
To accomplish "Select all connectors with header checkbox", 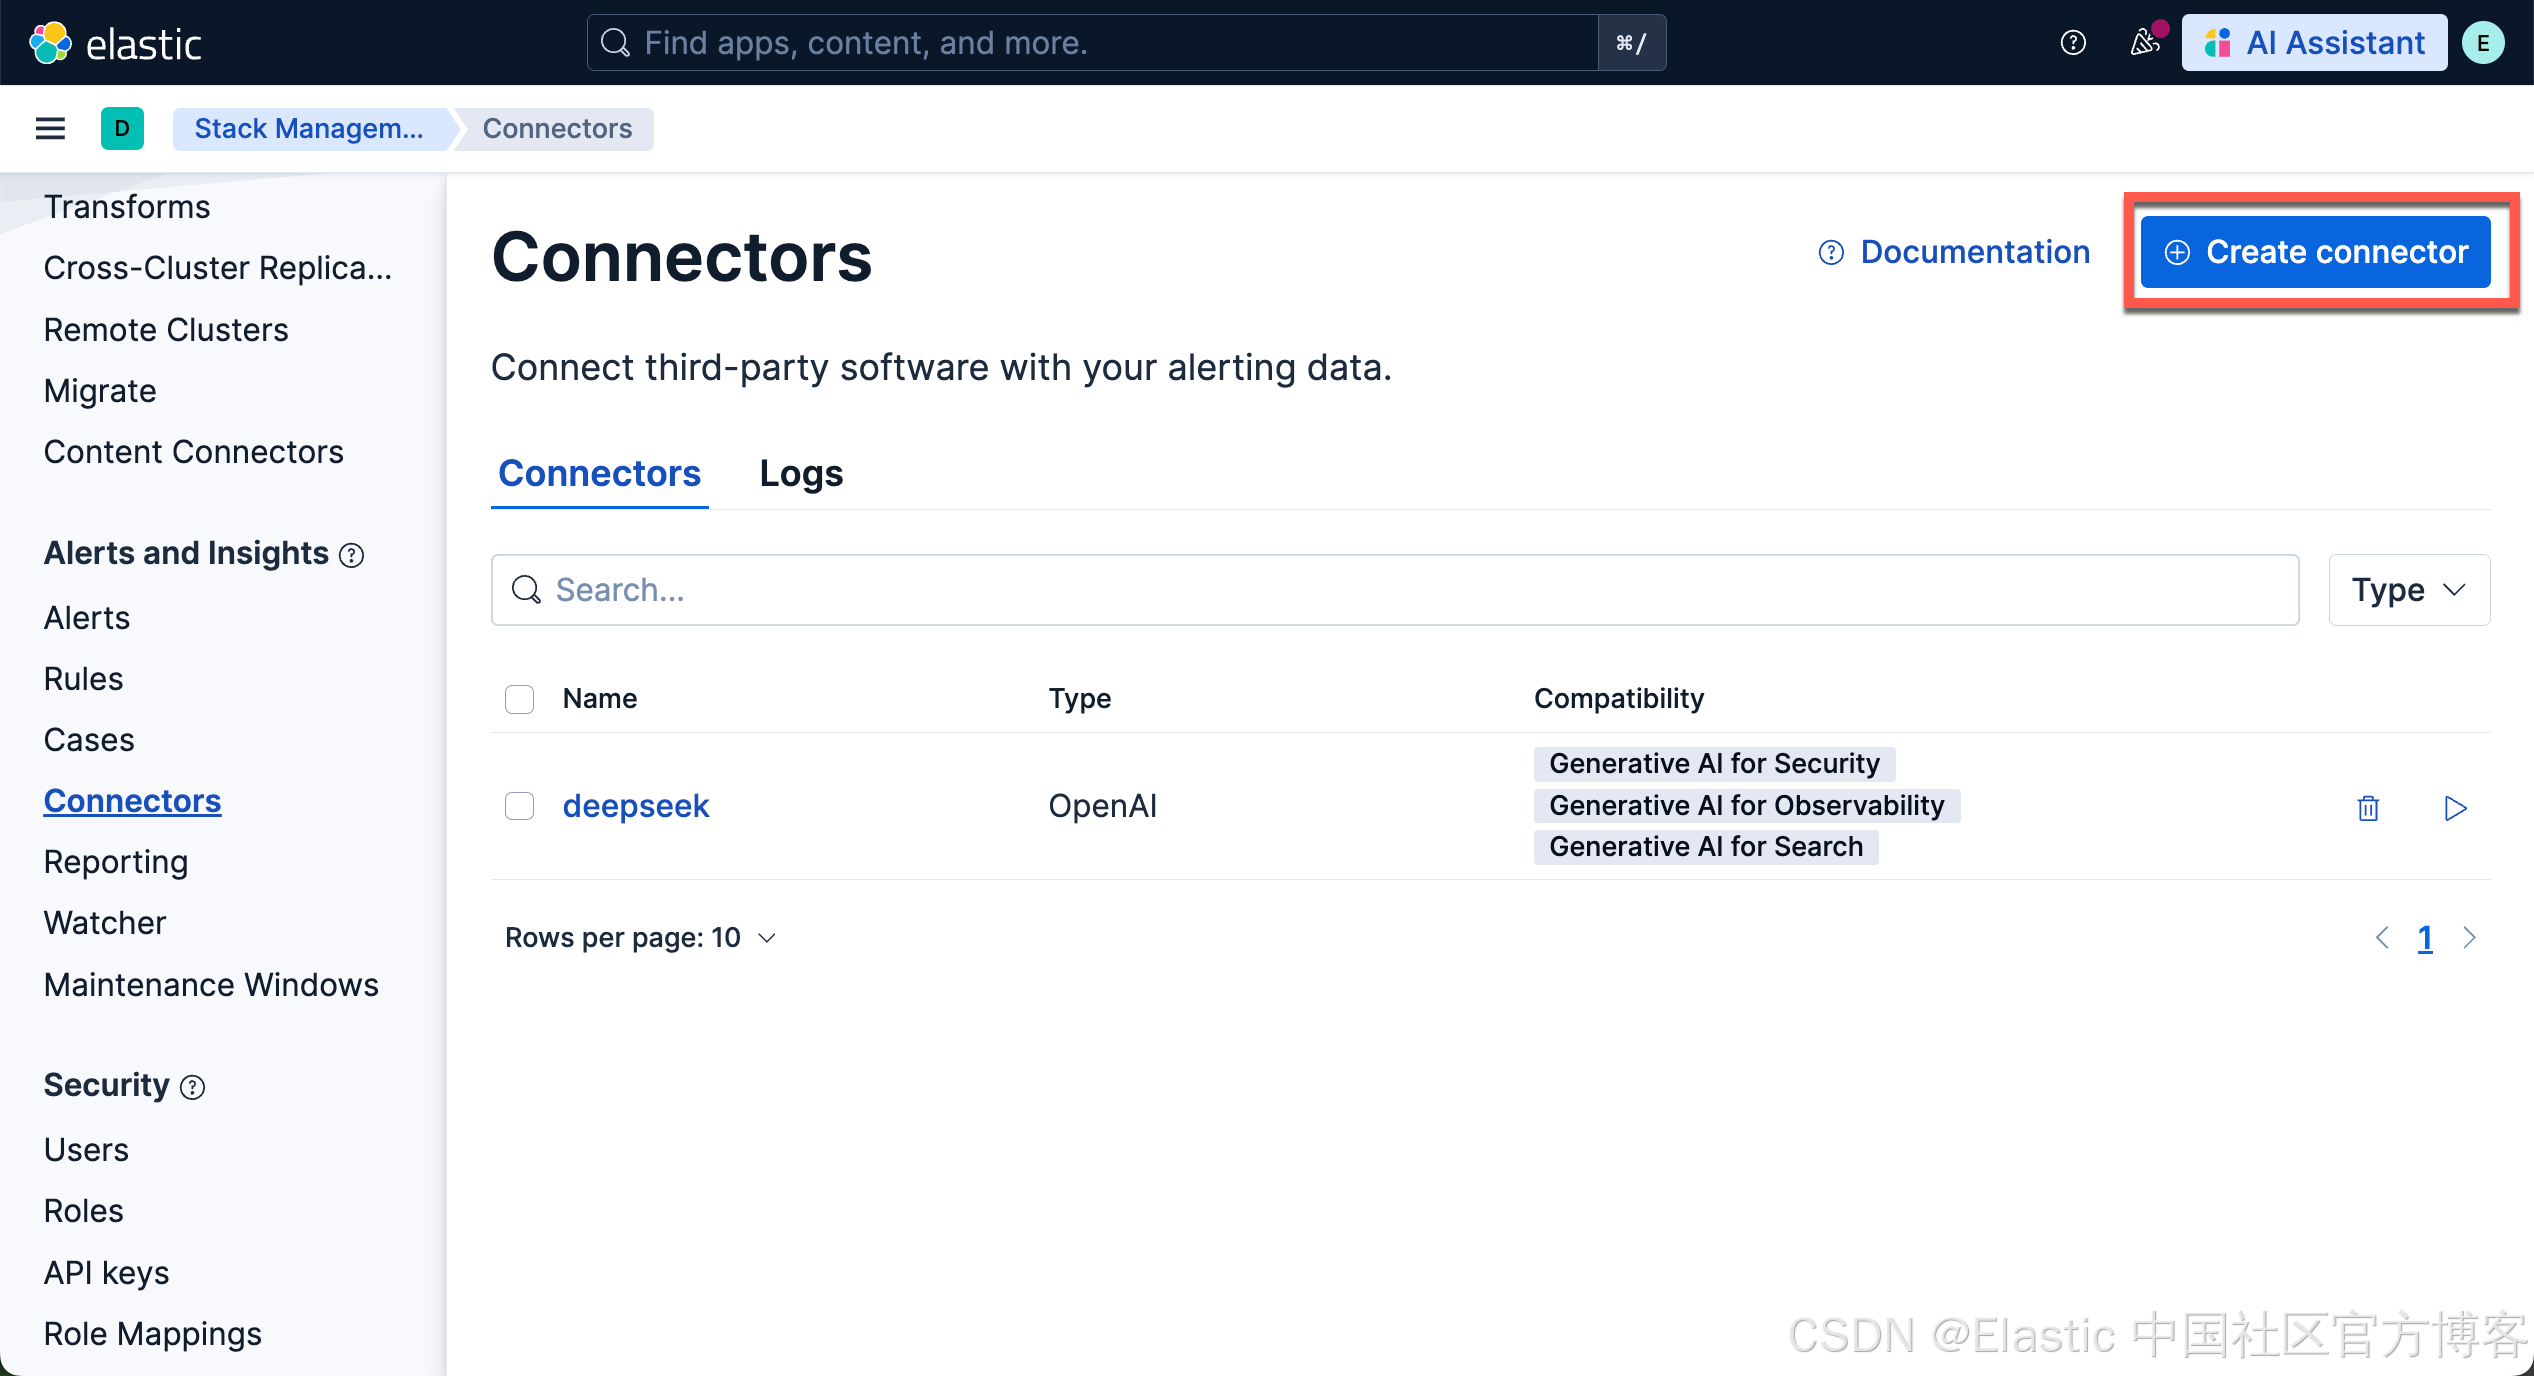I will (x=519, y=698).
